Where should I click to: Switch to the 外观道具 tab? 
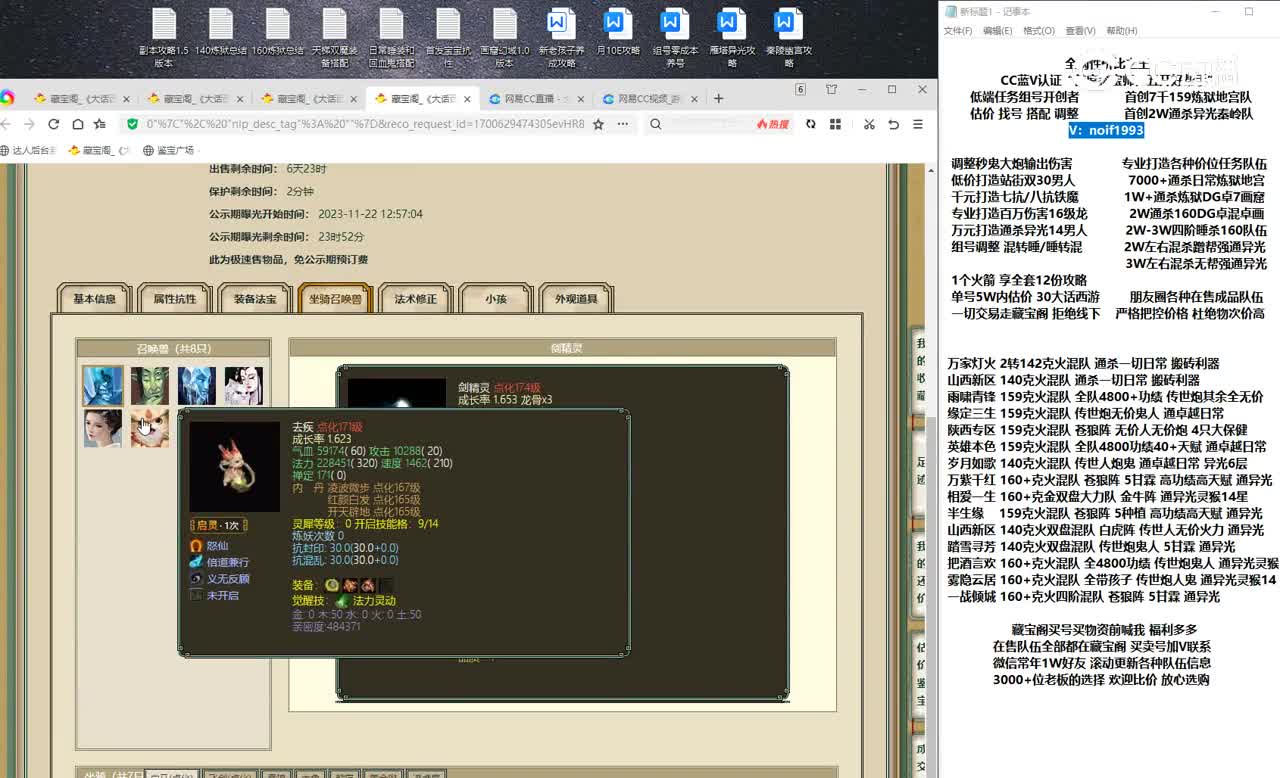[x=576, y=298]
